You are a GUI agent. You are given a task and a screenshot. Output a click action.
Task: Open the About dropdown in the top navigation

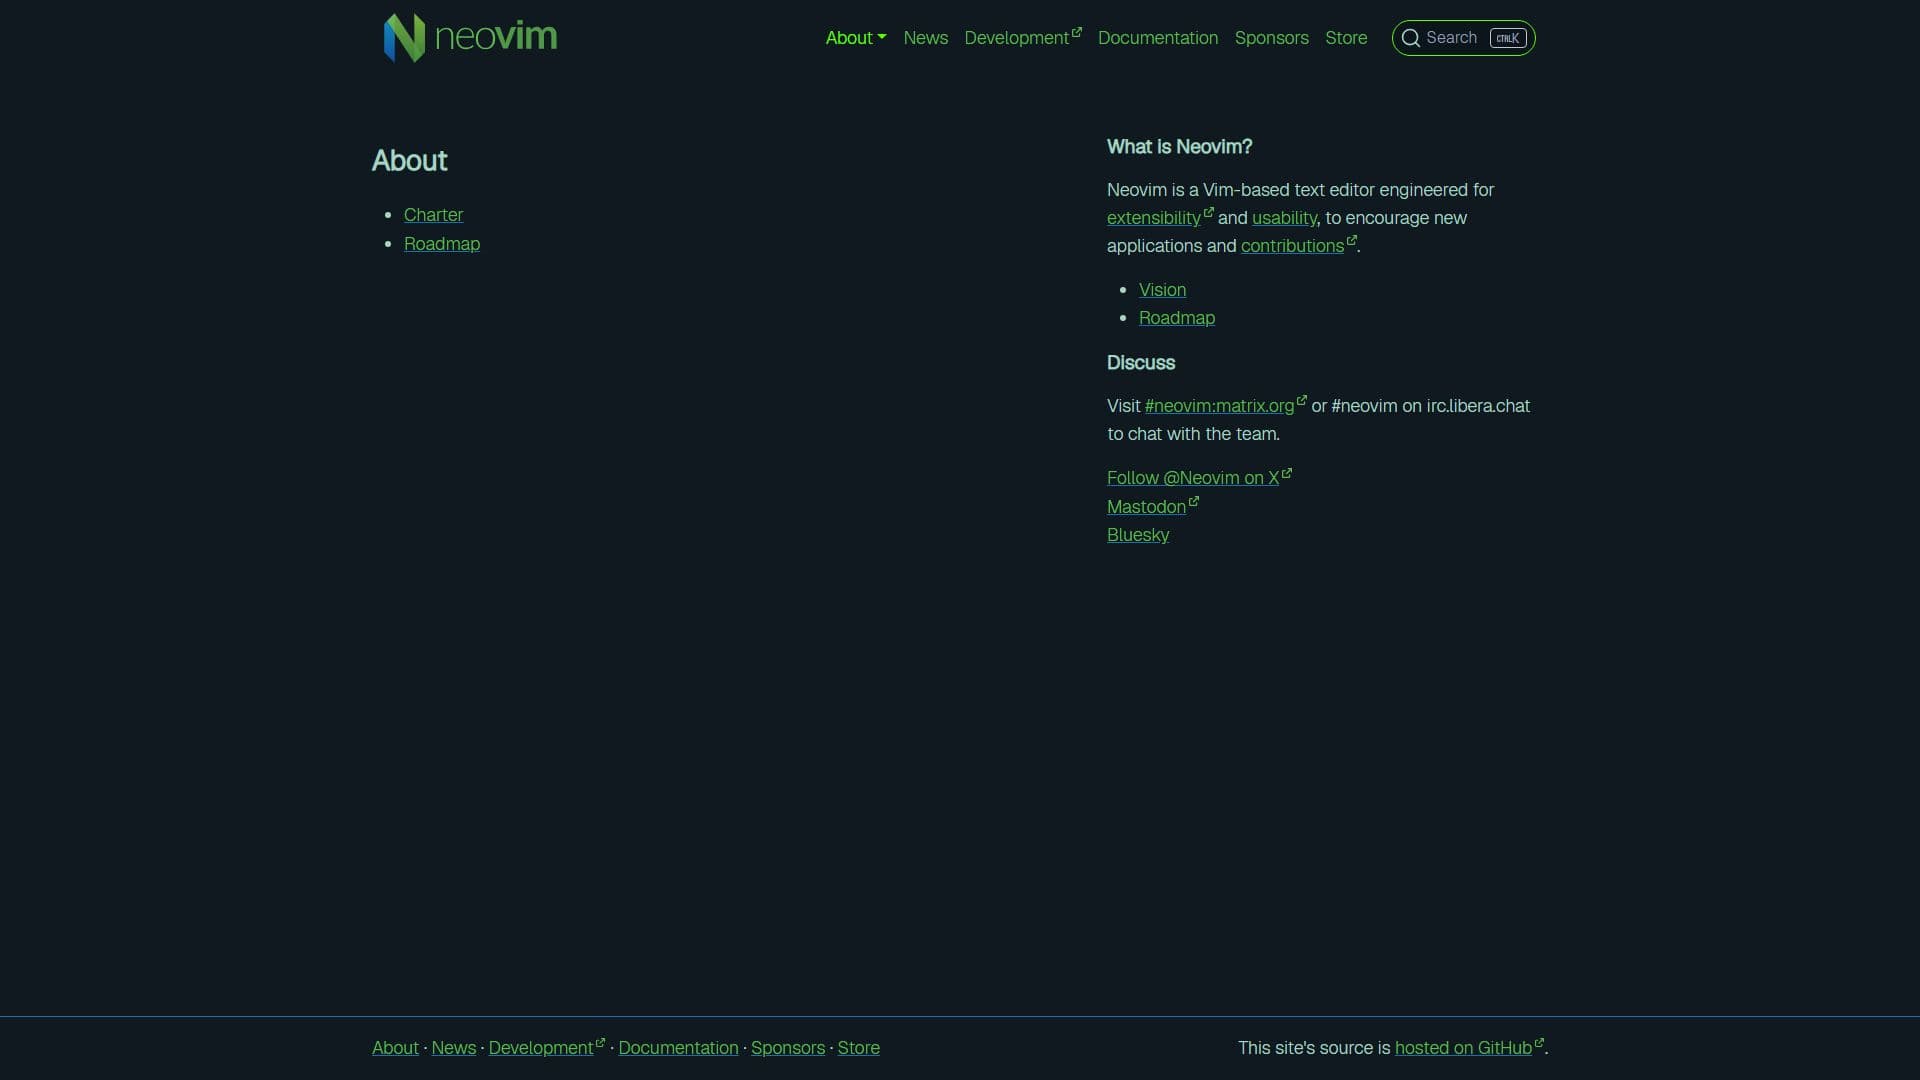856,38
